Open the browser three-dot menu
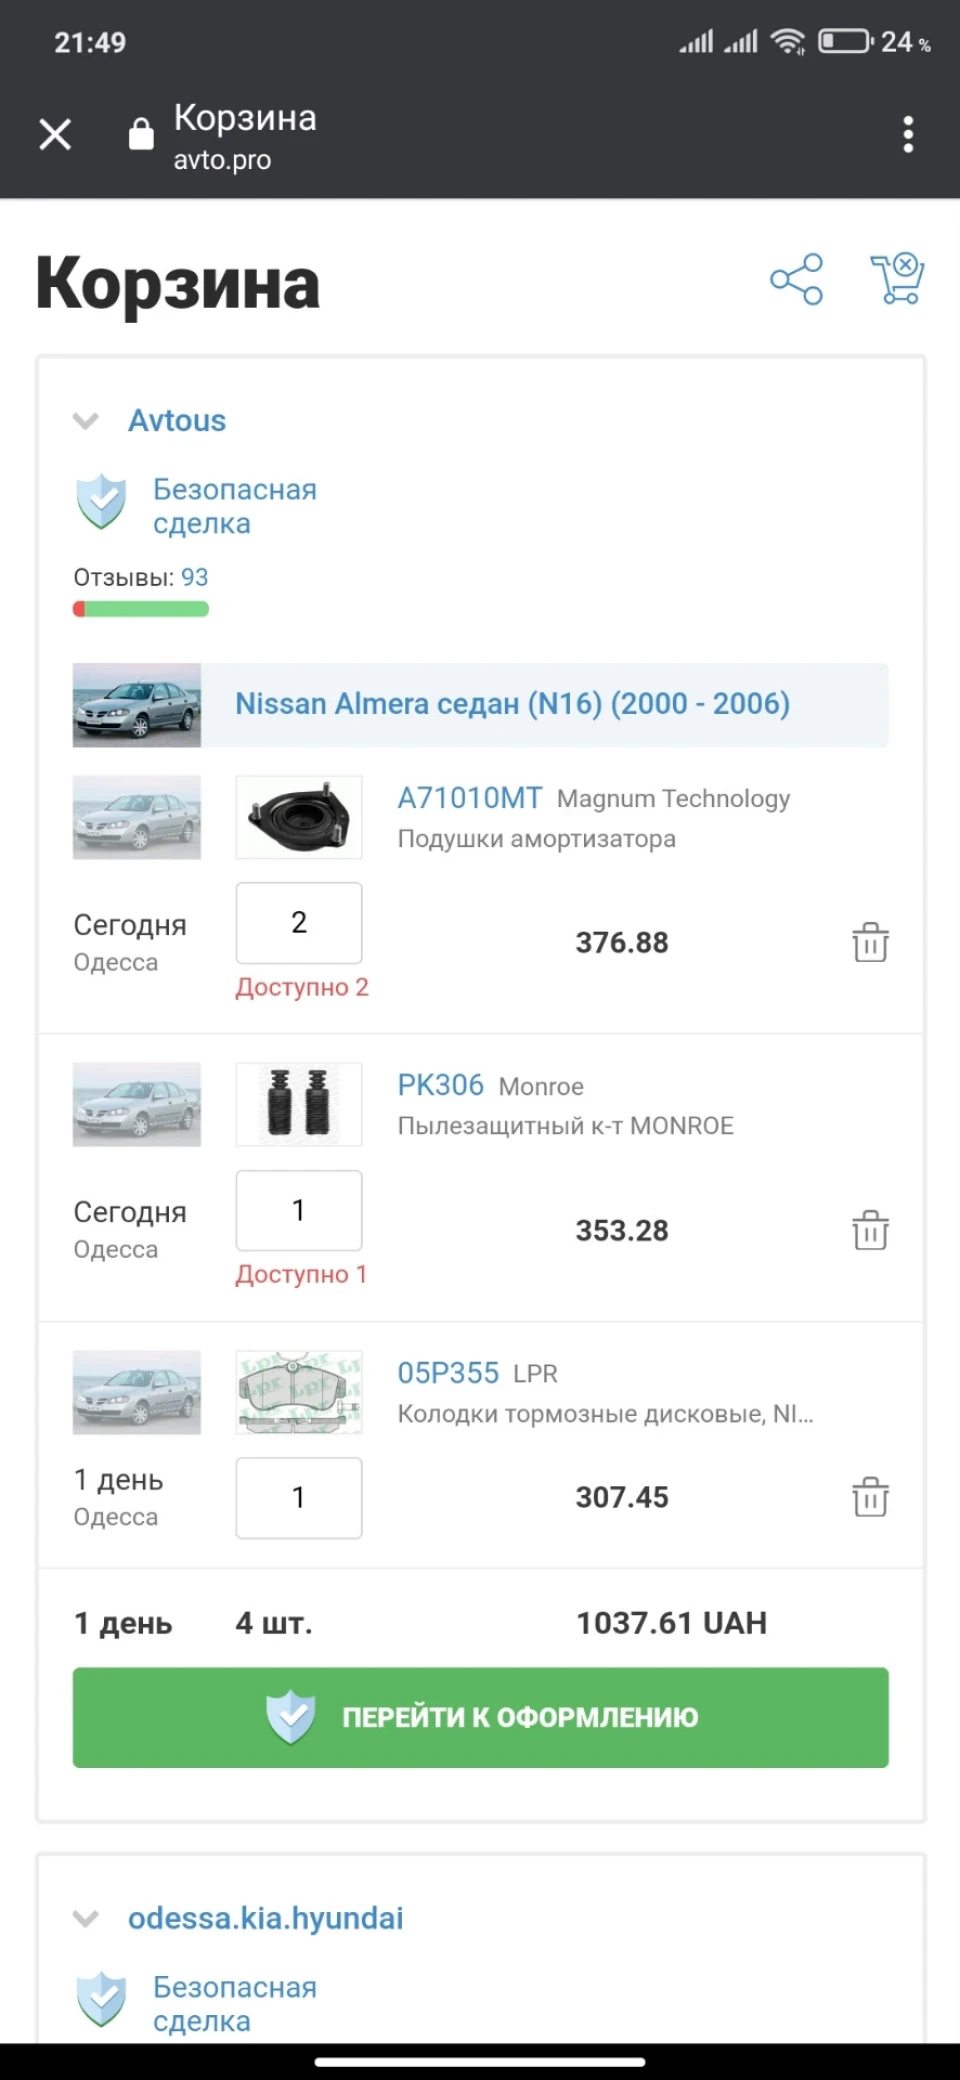 [x=908, y=134]
